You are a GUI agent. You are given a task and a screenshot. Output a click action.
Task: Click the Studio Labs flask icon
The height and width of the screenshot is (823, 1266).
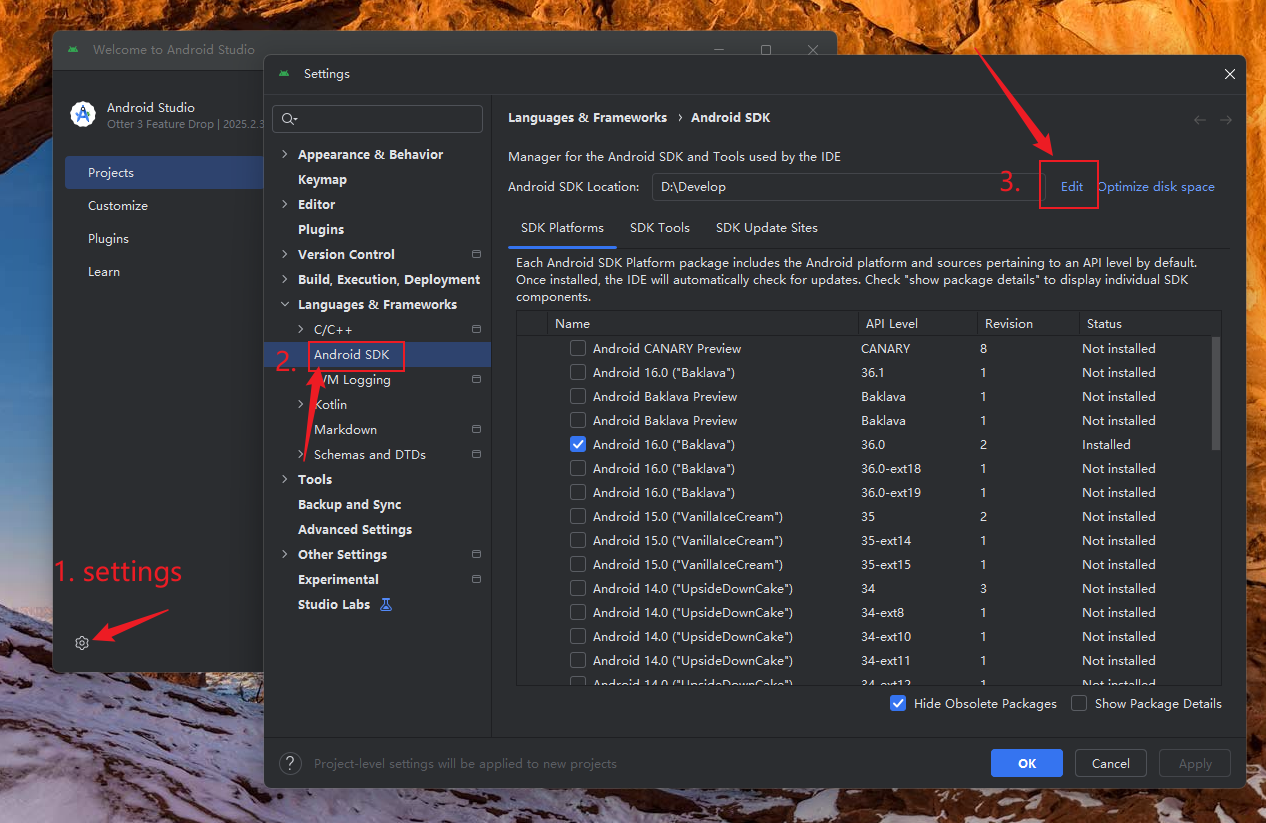tap(386, 604)
